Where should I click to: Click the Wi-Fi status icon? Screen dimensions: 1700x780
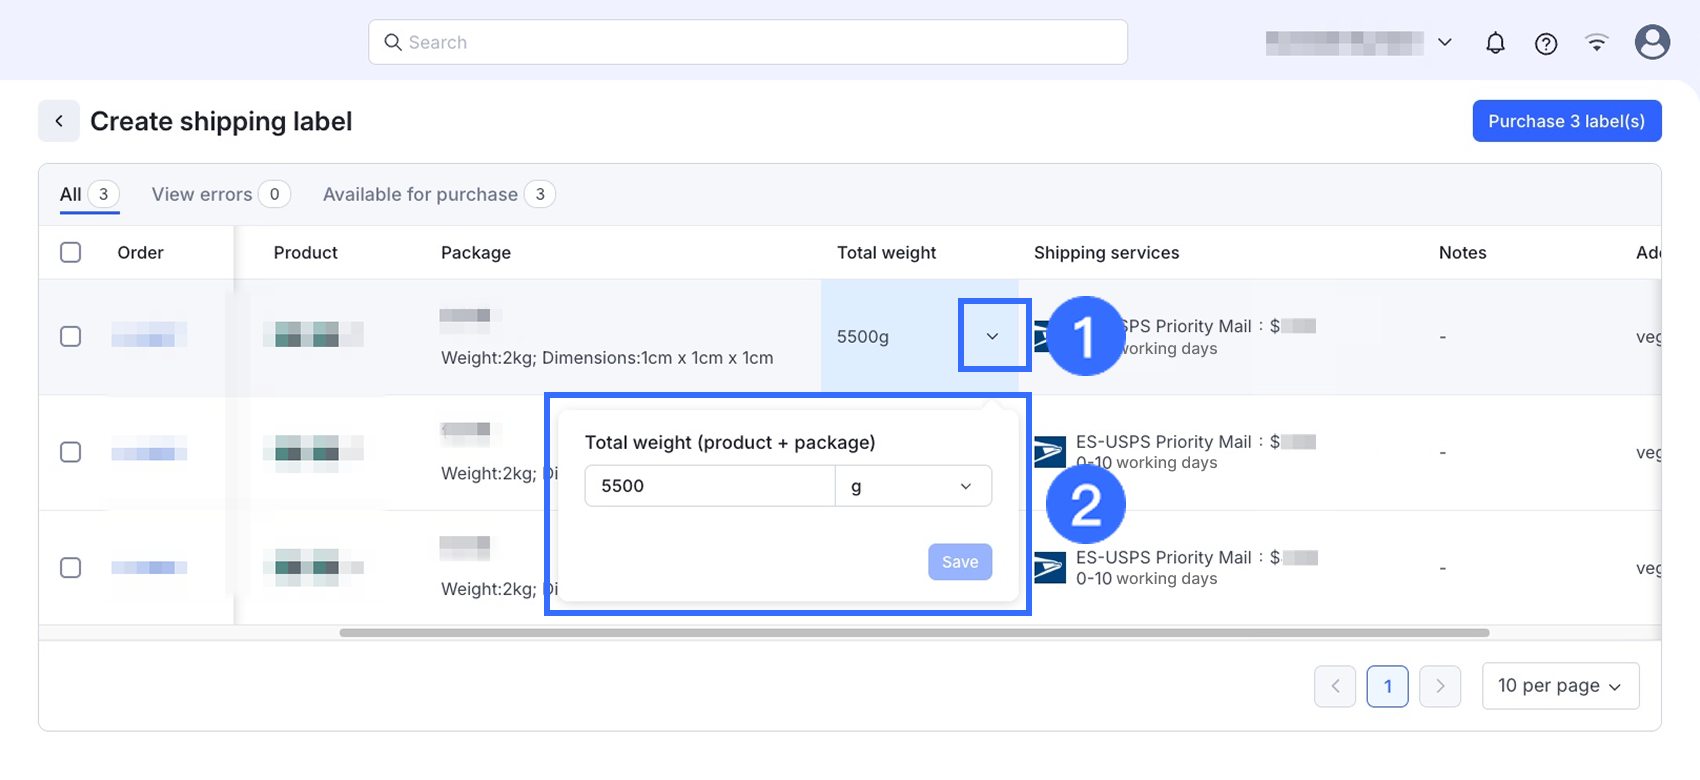(x=1597, y=42)
